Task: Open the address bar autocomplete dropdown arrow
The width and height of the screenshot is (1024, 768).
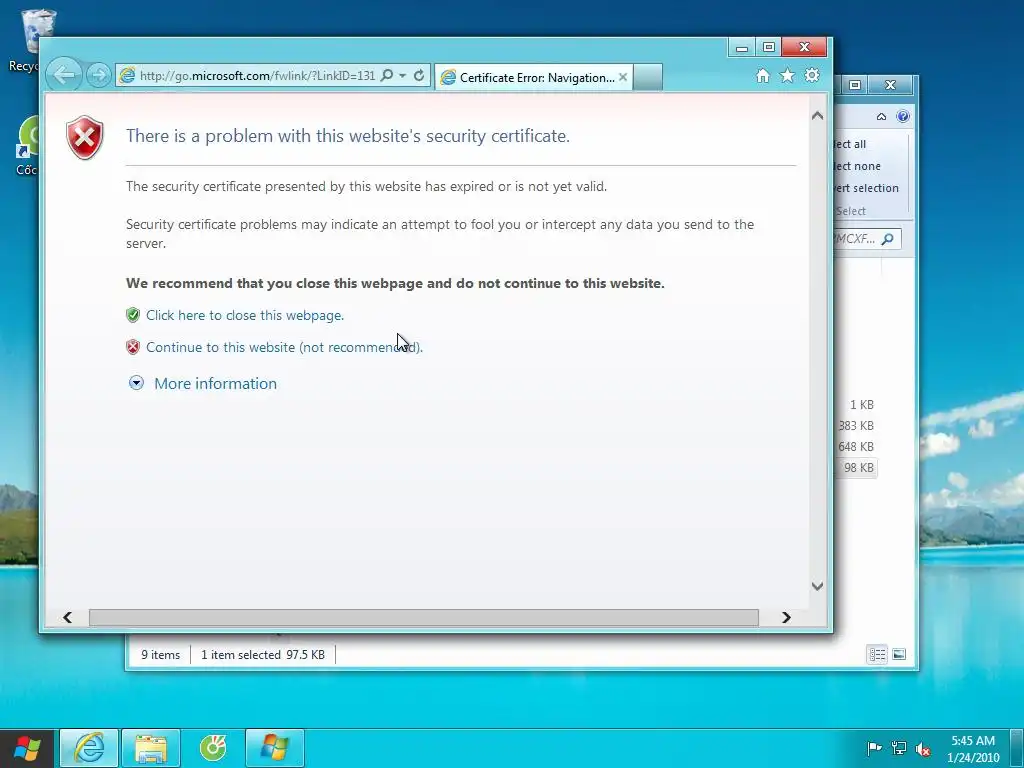Action: [x=403, y=76]
